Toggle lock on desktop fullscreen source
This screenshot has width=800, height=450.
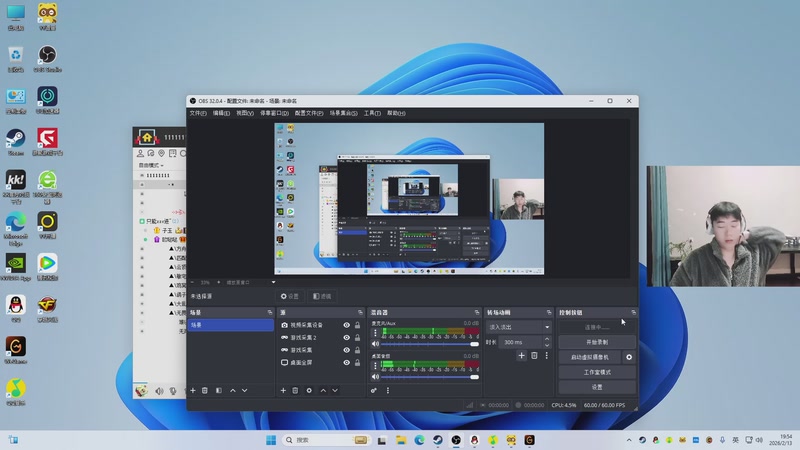click(x=357, y=363)
